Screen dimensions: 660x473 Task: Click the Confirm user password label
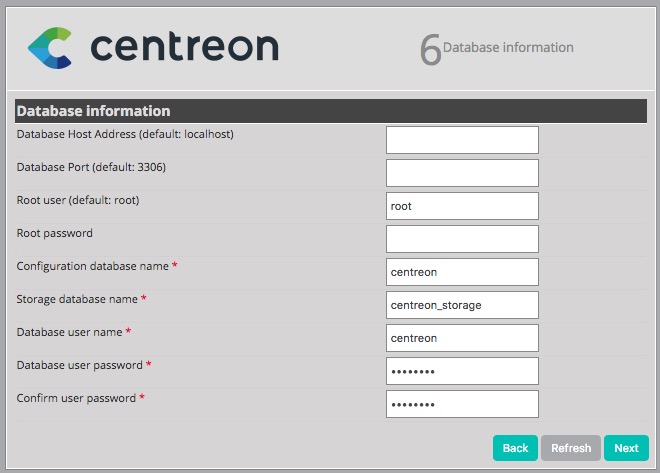coord(76,398)
